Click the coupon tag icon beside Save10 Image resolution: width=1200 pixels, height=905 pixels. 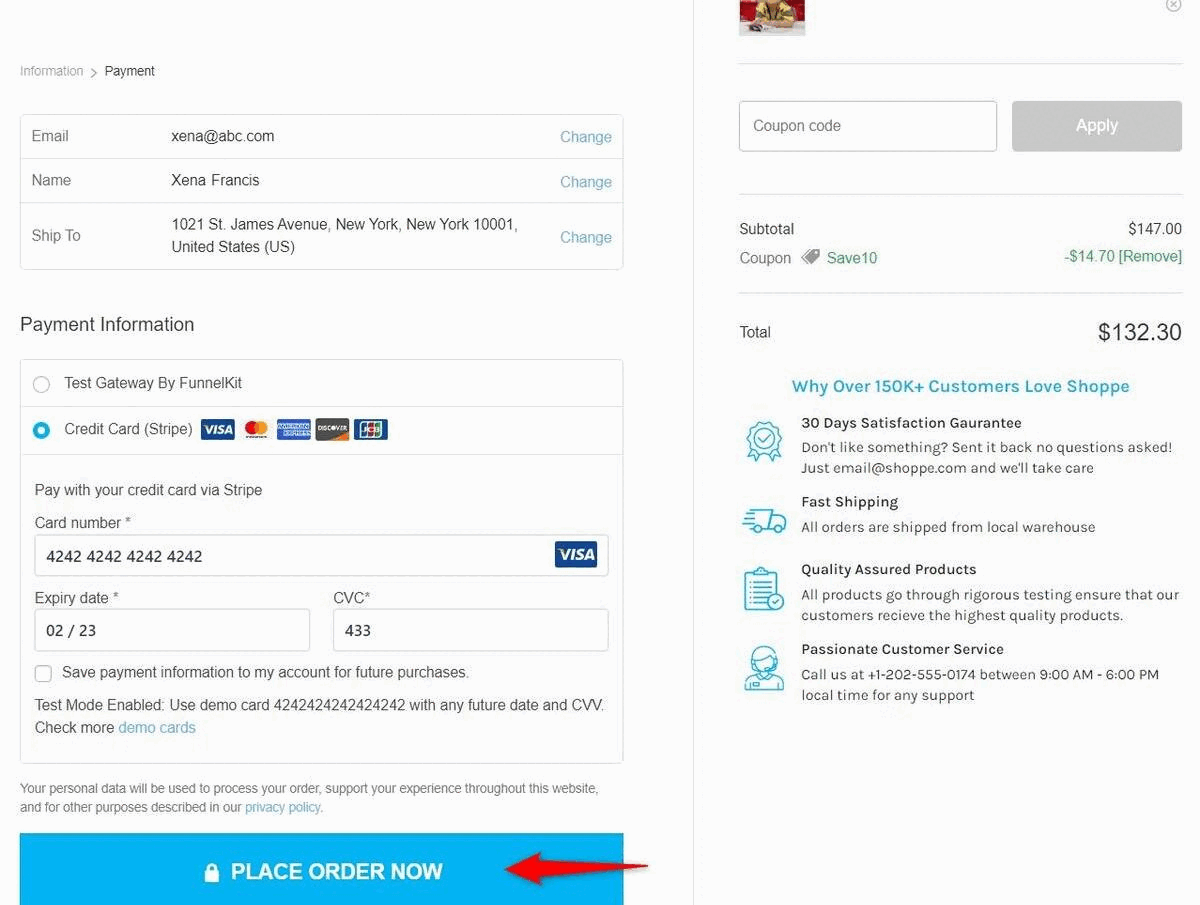(x=810, y=257)
